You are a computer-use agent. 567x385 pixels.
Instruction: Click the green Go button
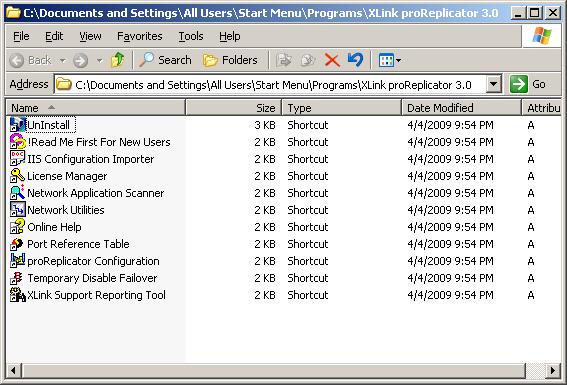click(529, 84)
